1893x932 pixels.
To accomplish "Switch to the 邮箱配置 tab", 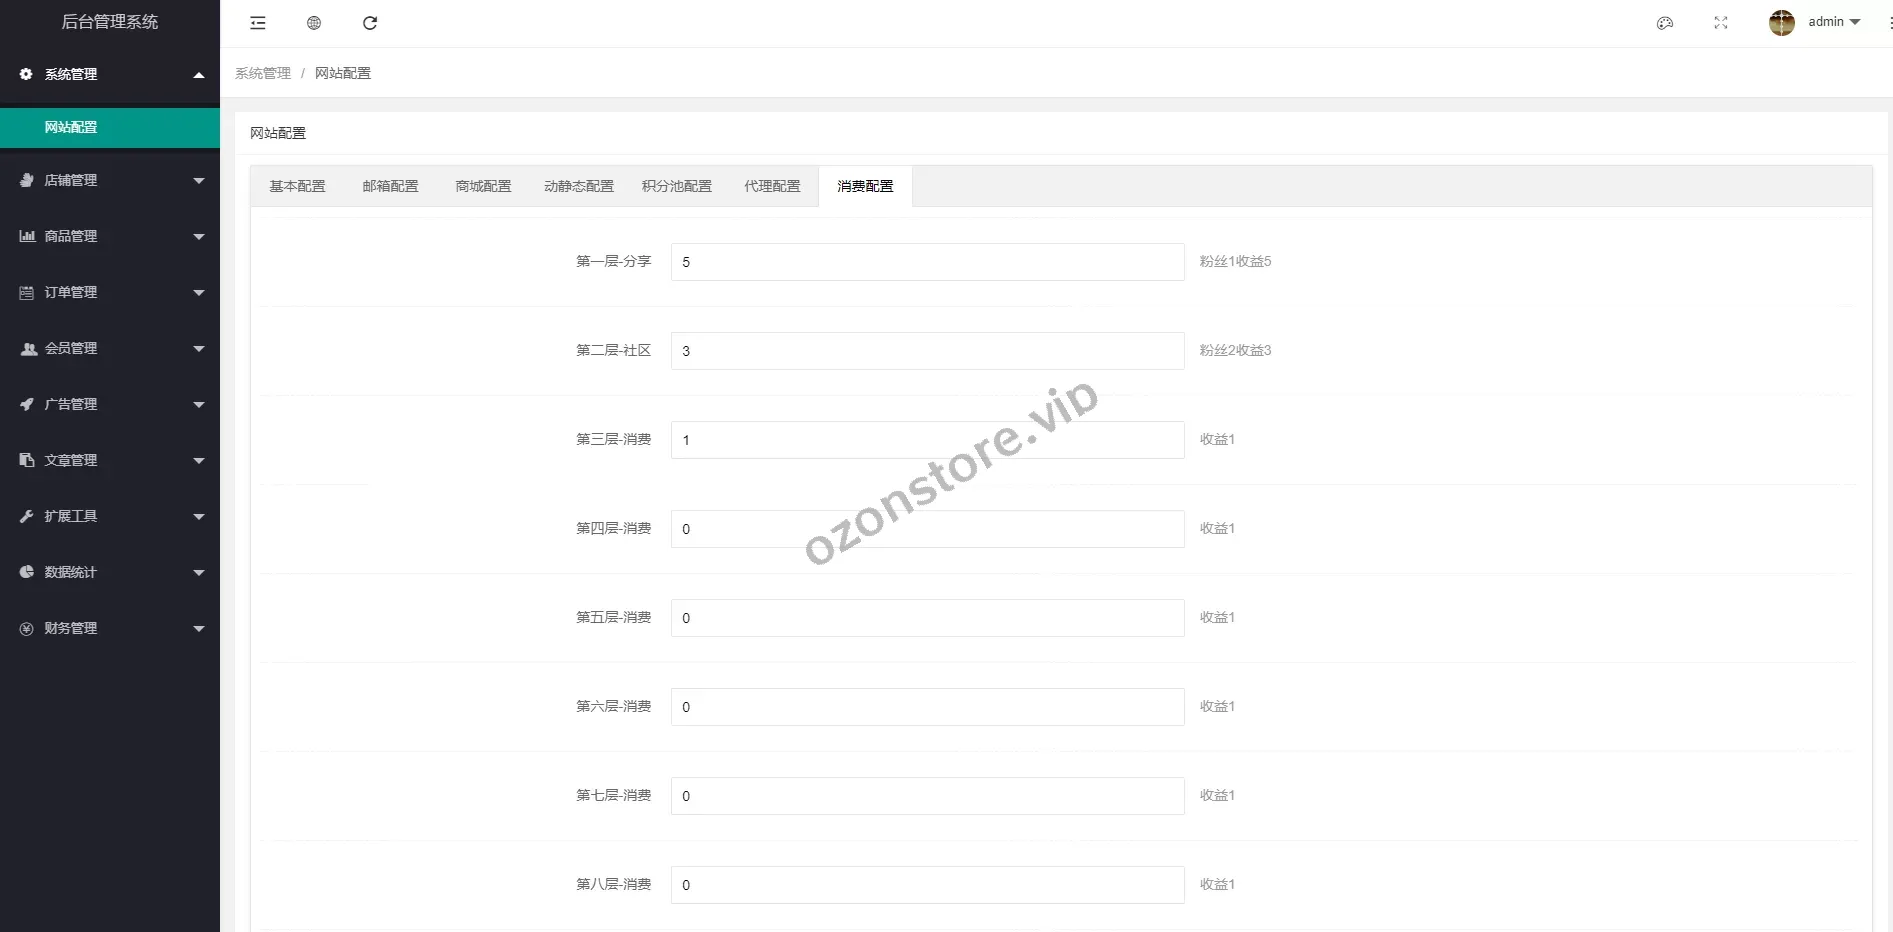I will [390, 186].
